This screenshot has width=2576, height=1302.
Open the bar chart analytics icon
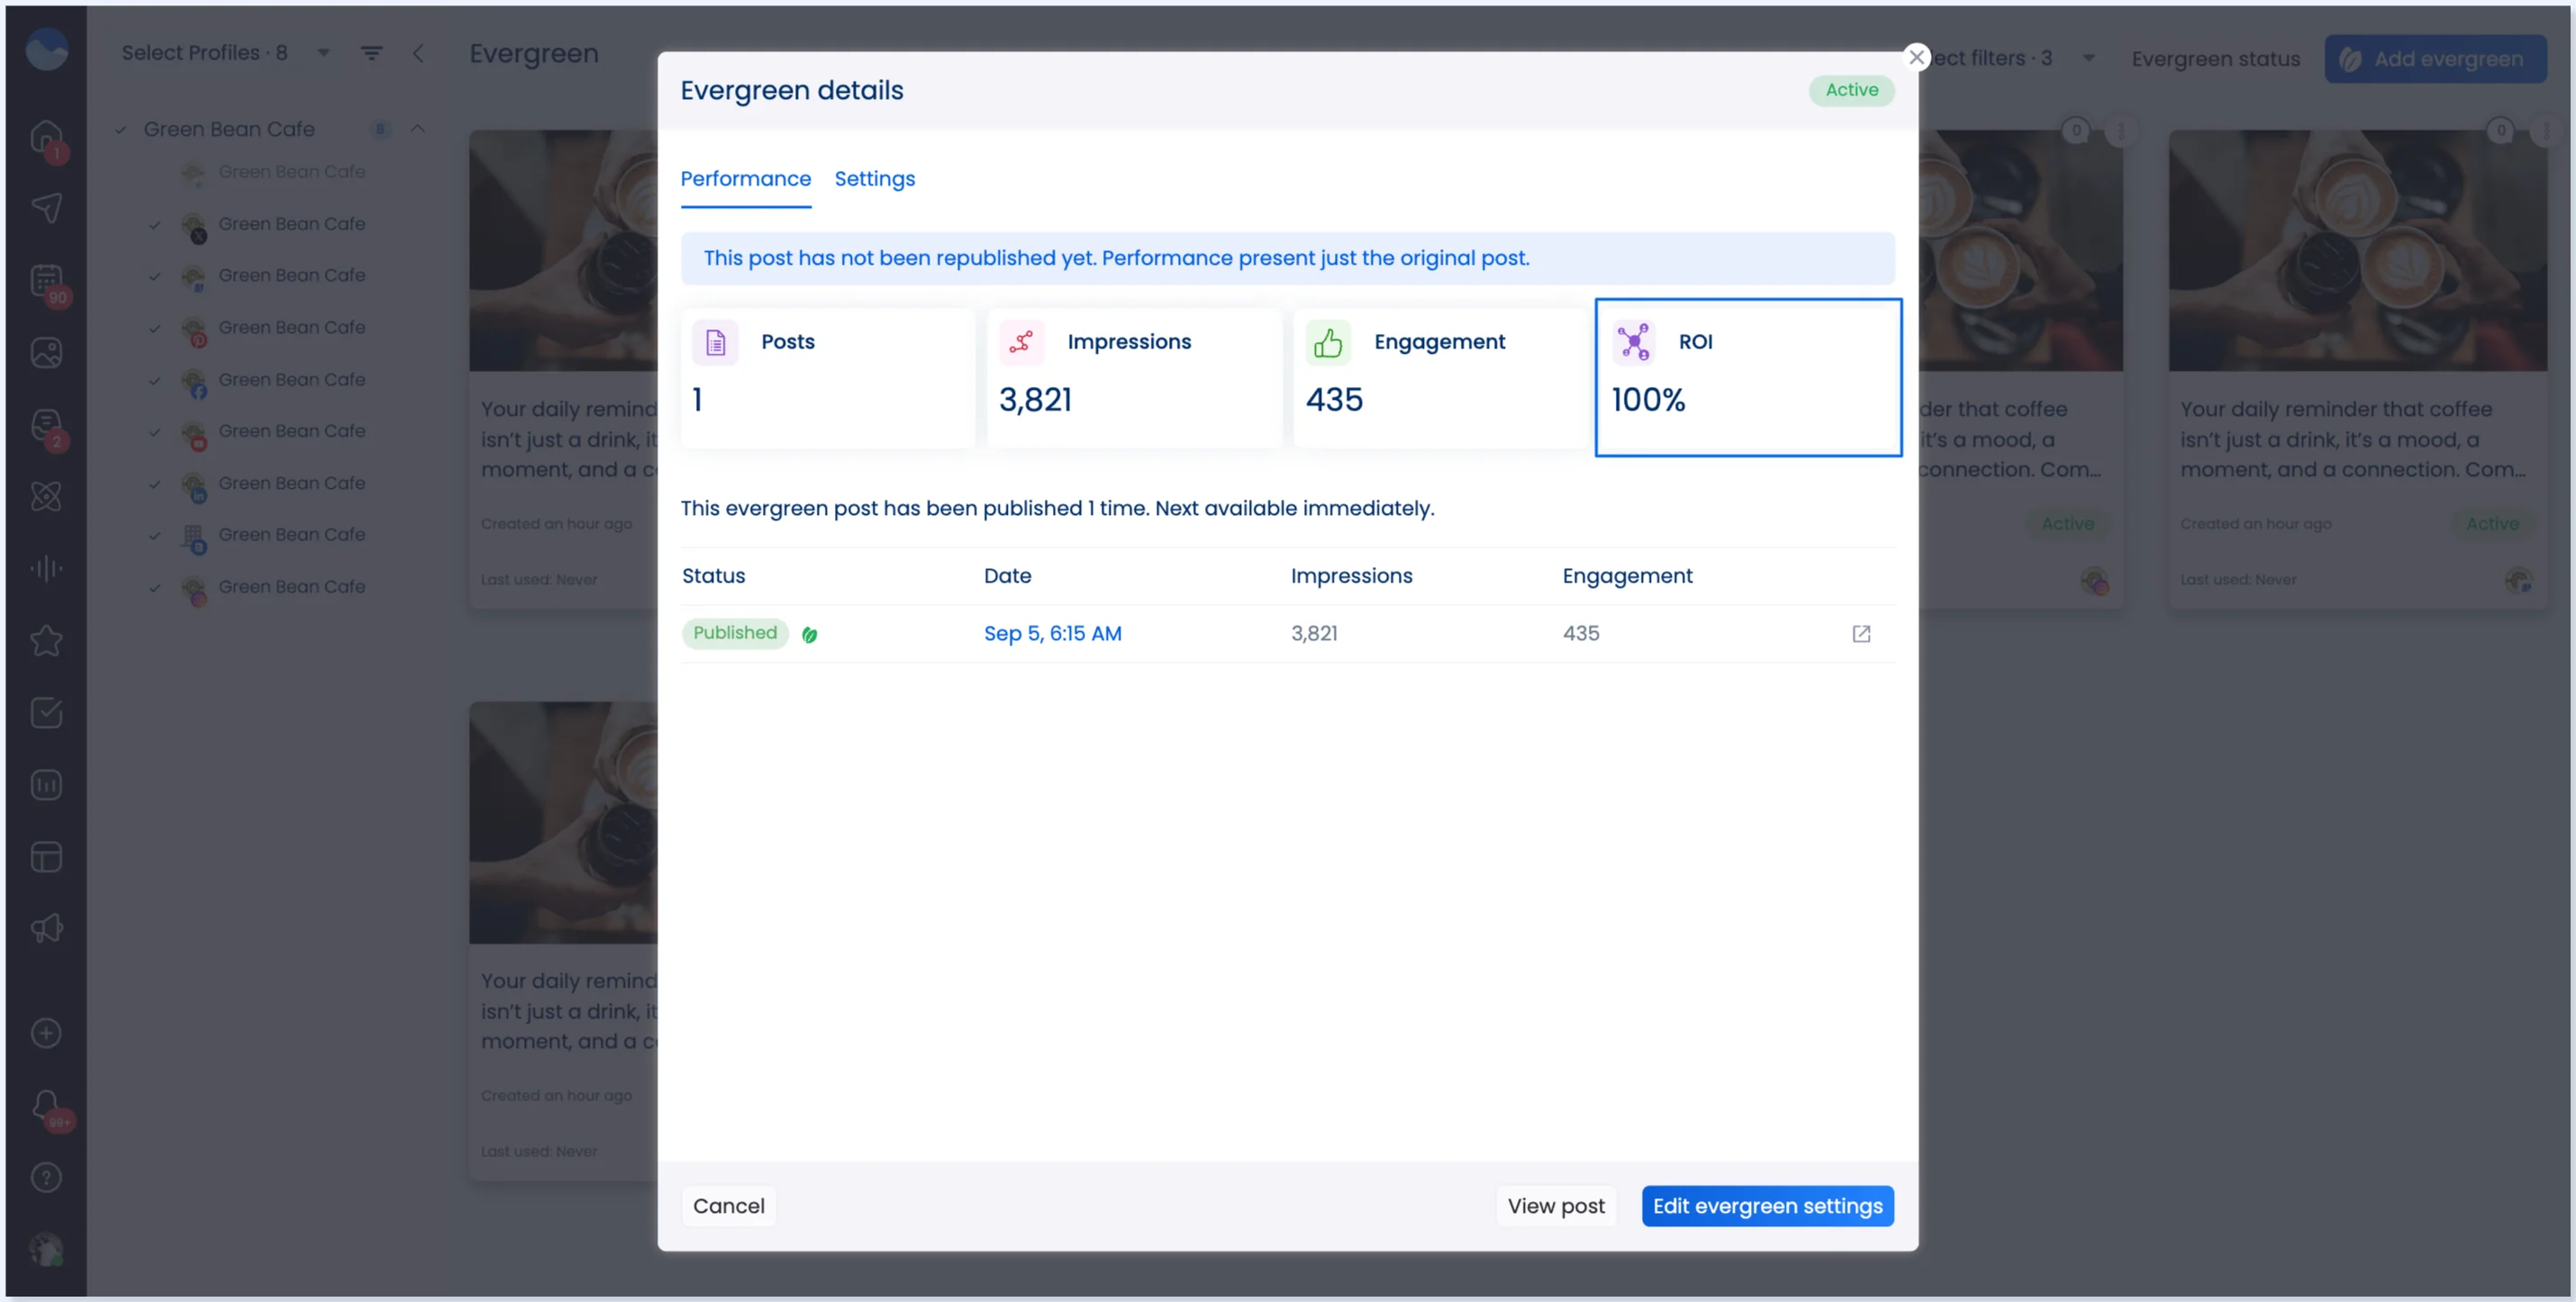(x=46, y=785)
